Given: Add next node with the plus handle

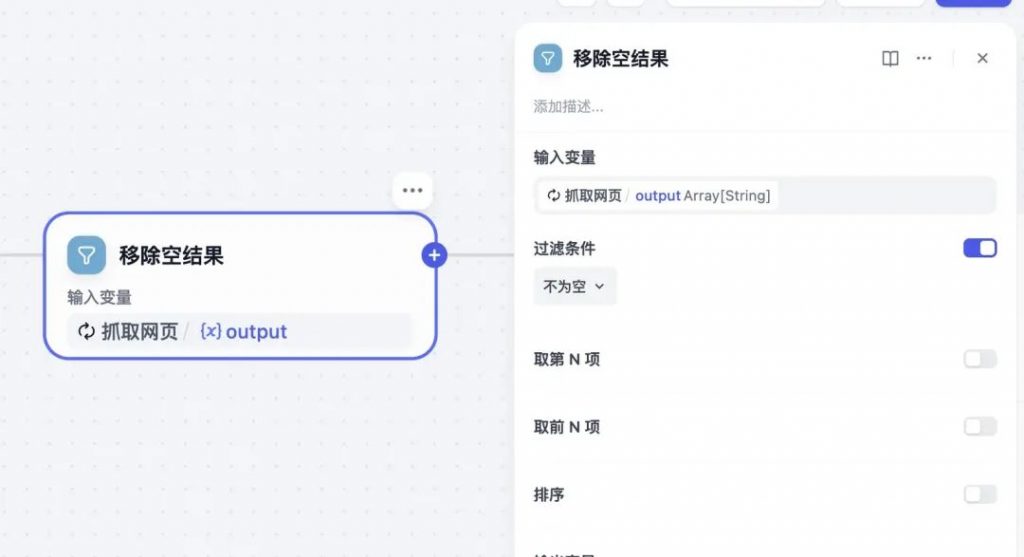Looking at the screenshot, I should 434,255.
